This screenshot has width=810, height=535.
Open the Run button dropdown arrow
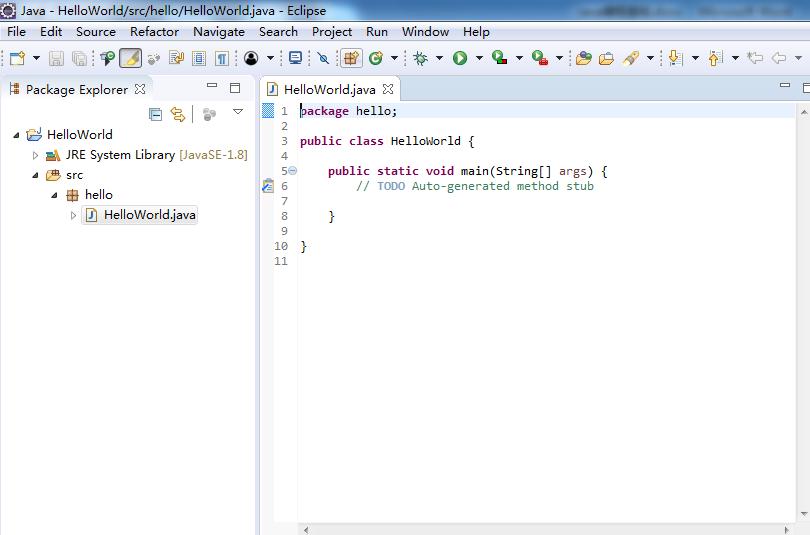(x=479, y=58)
